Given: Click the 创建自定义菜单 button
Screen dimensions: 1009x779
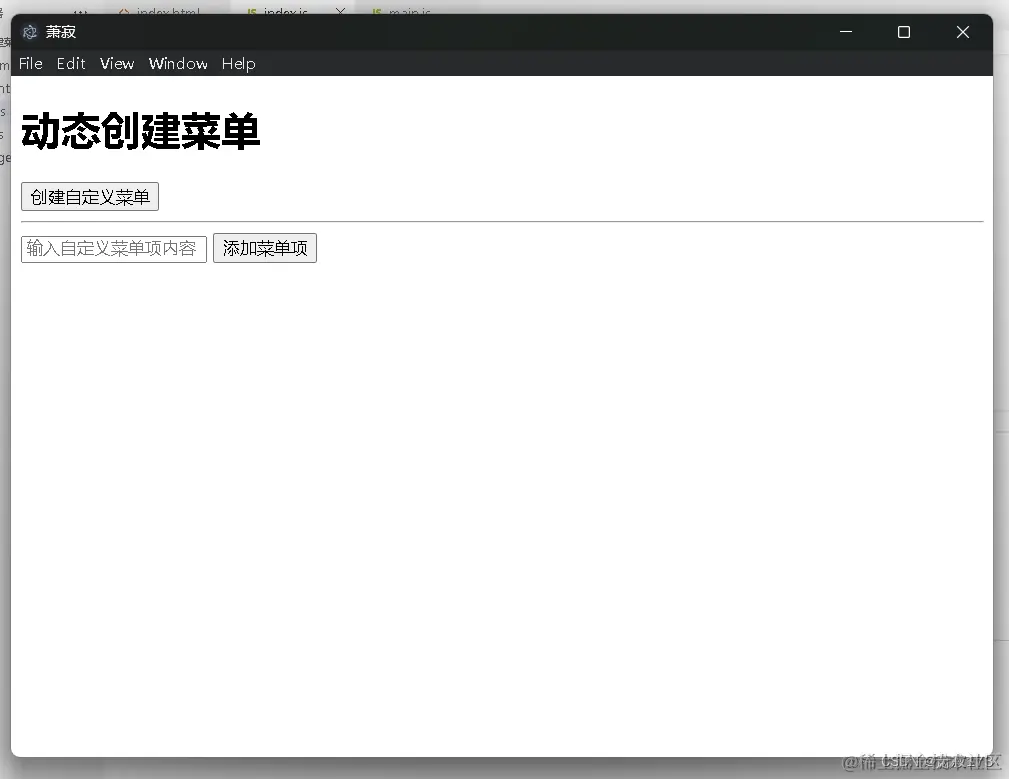Looking at the screenshot, I should pos(89,196).
